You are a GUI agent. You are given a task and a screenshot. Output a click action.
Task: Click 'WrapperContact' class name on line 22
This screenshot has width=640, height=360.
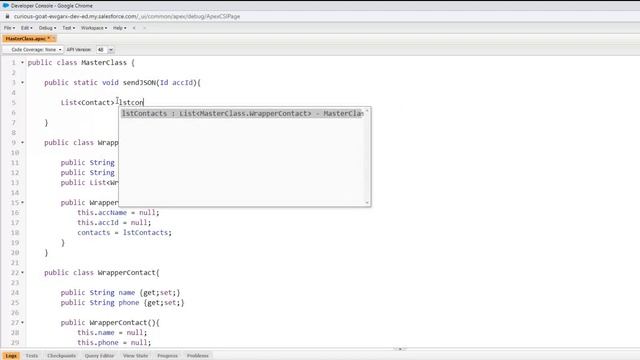point(127,272)
